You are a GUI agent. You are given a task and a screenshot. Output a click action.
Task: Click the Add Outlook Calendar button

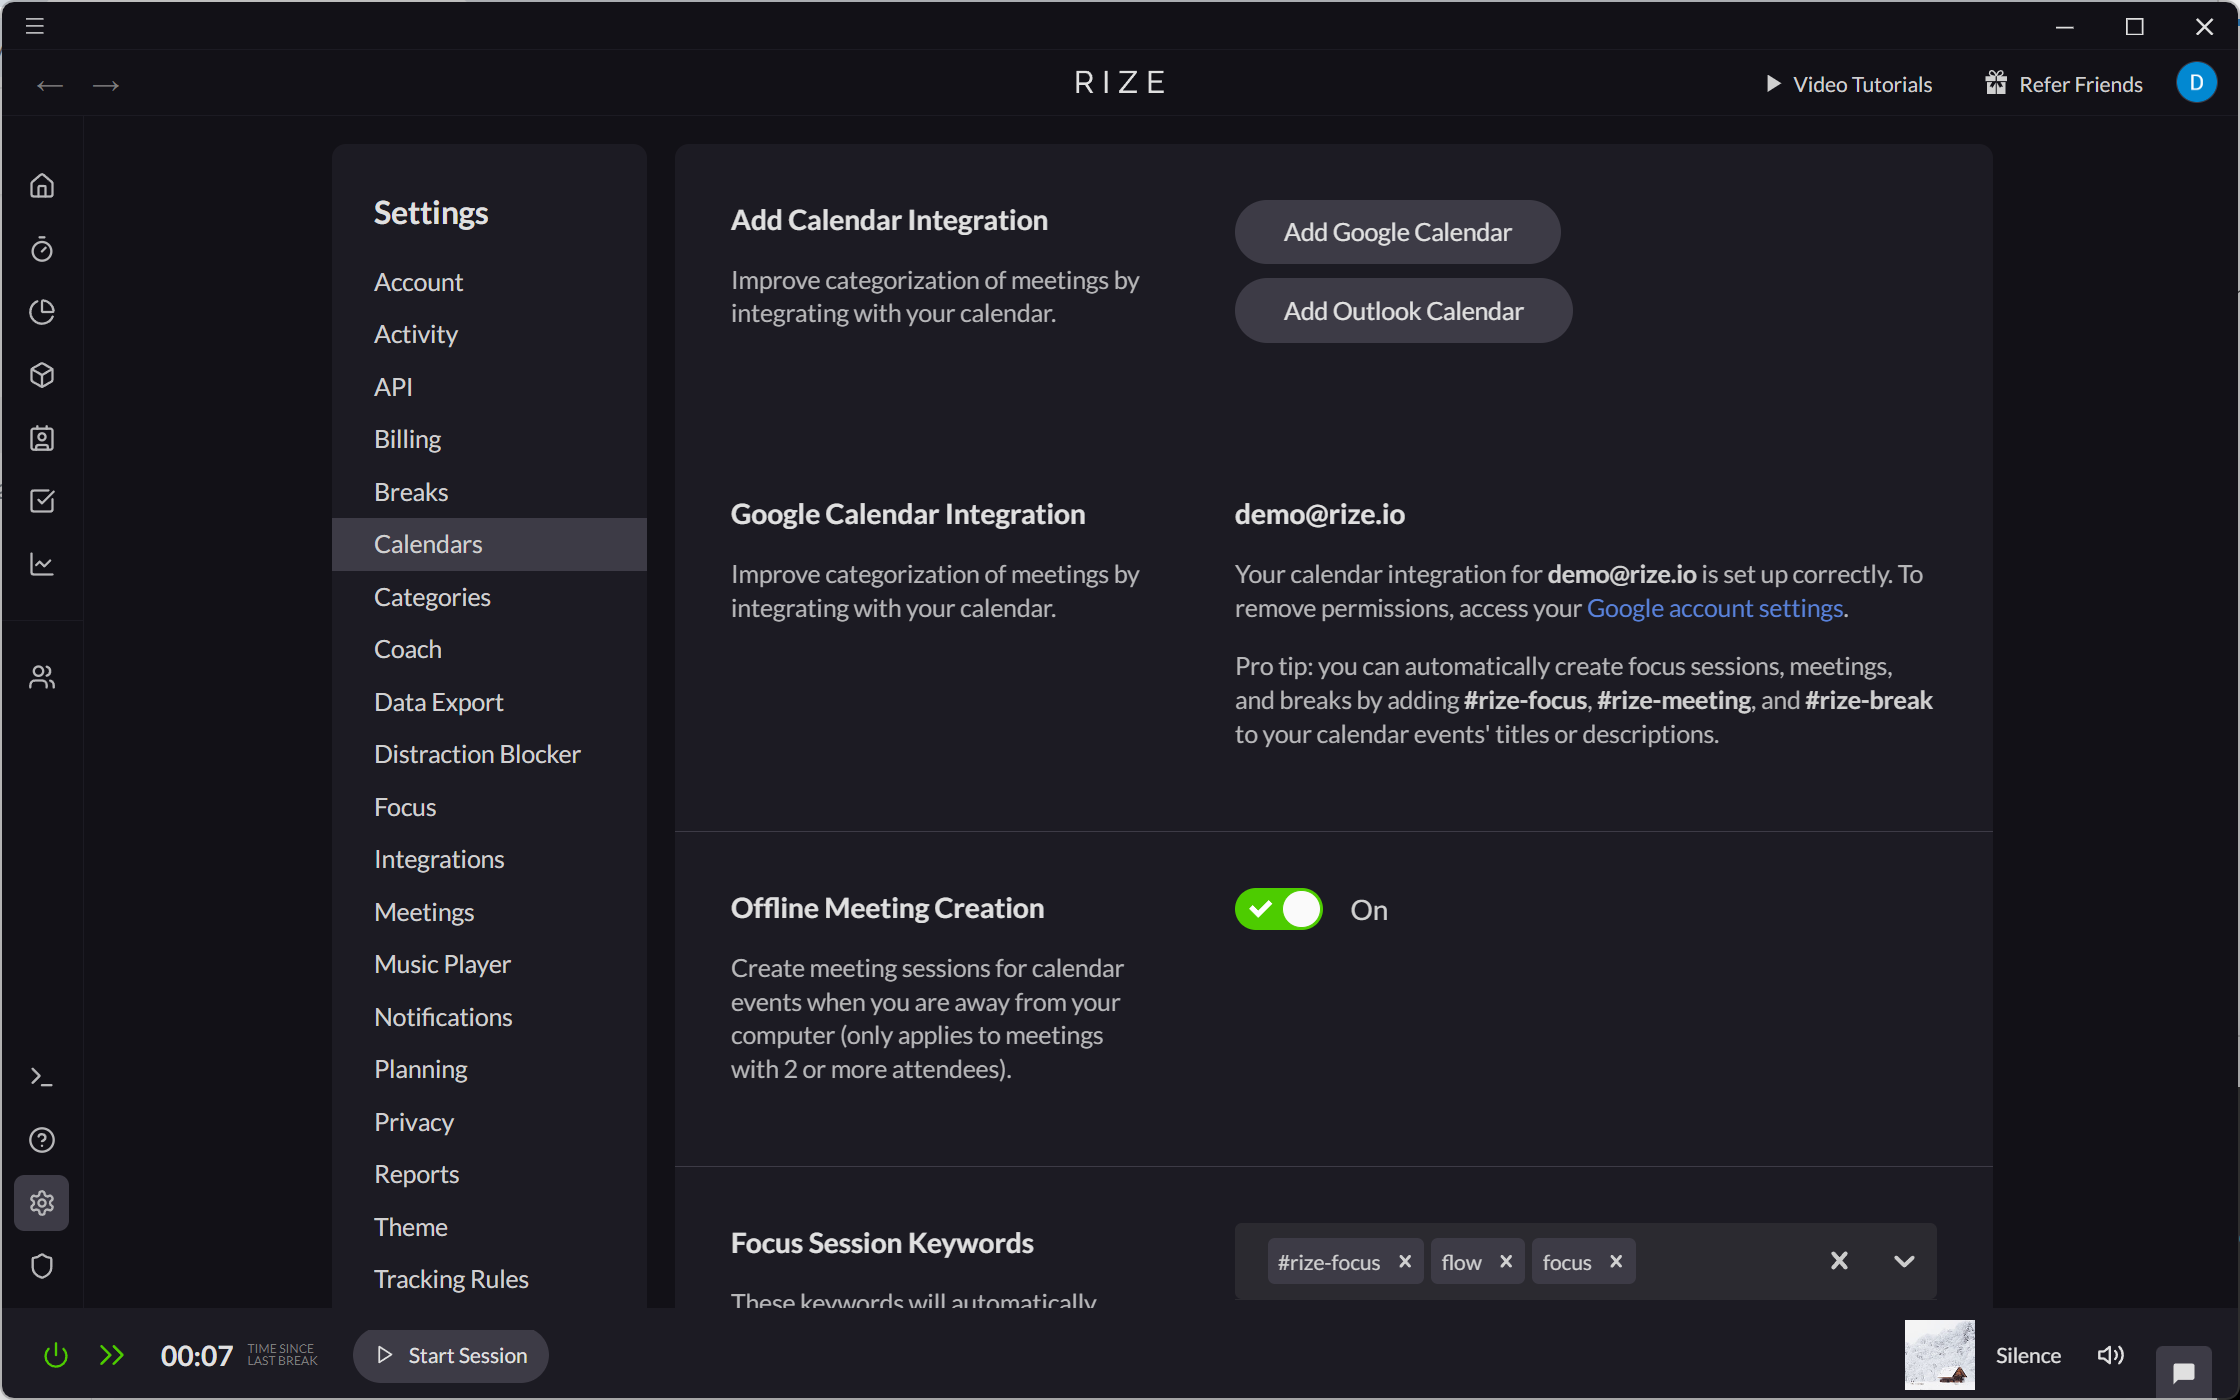(x=1402, y=311)
